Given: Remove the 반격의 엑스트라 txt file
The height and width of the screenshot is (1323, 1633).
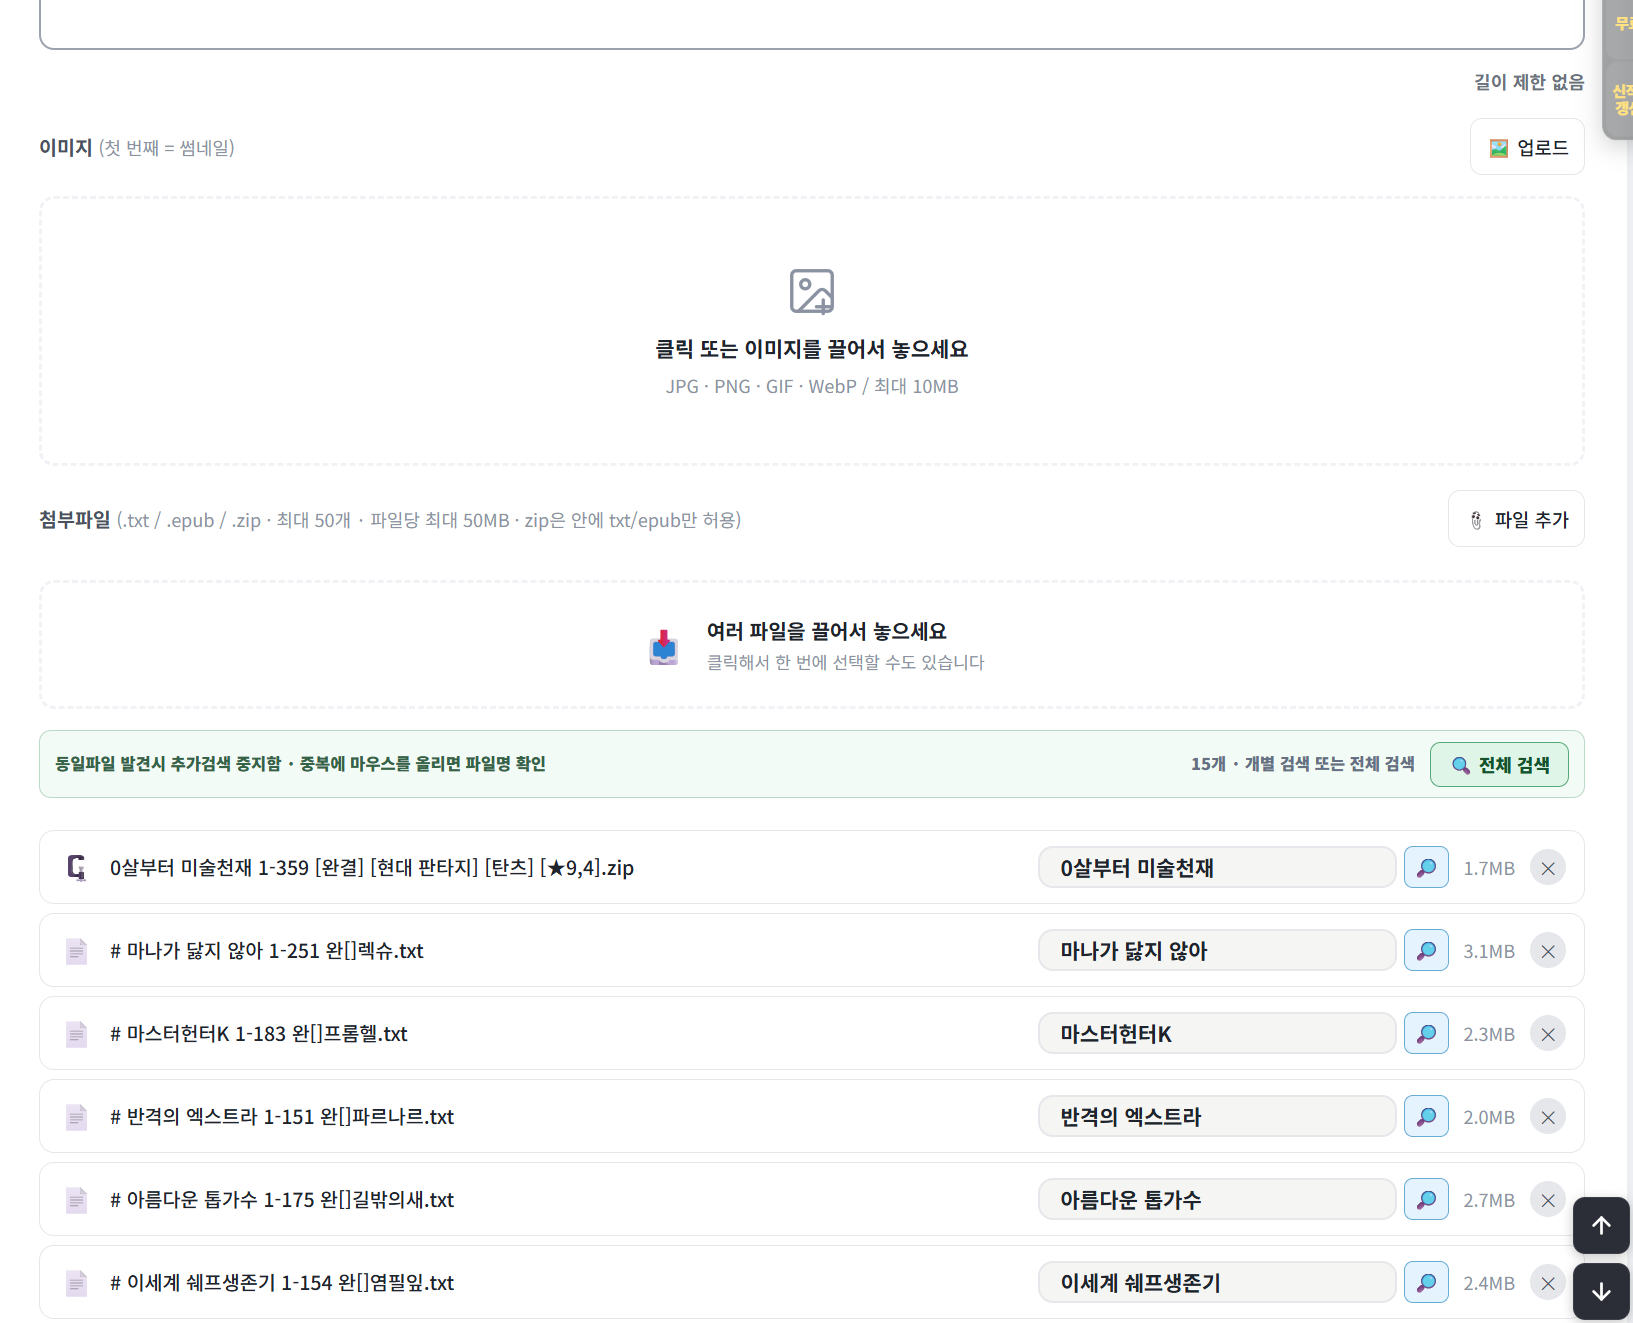Looking at the screenshot, I should point(1548,1117).
